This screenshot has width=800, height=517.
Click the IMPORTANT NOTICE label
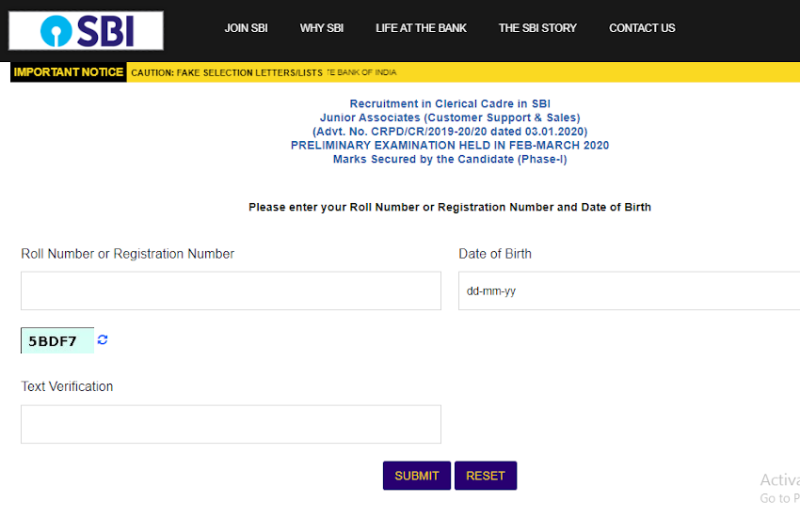68,72
